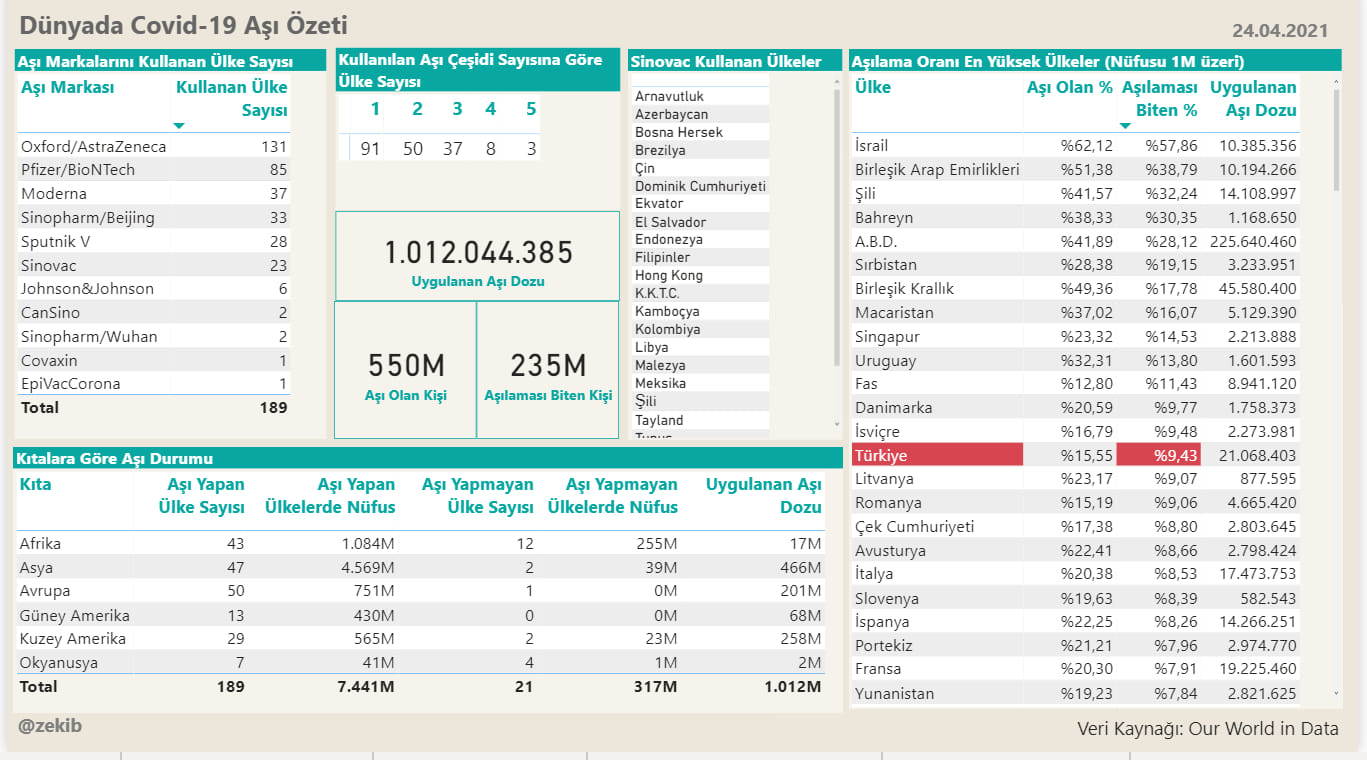The image size is (1367, 760).
Task: Click the country table scroll down arrow
Action: [1337, 693]
